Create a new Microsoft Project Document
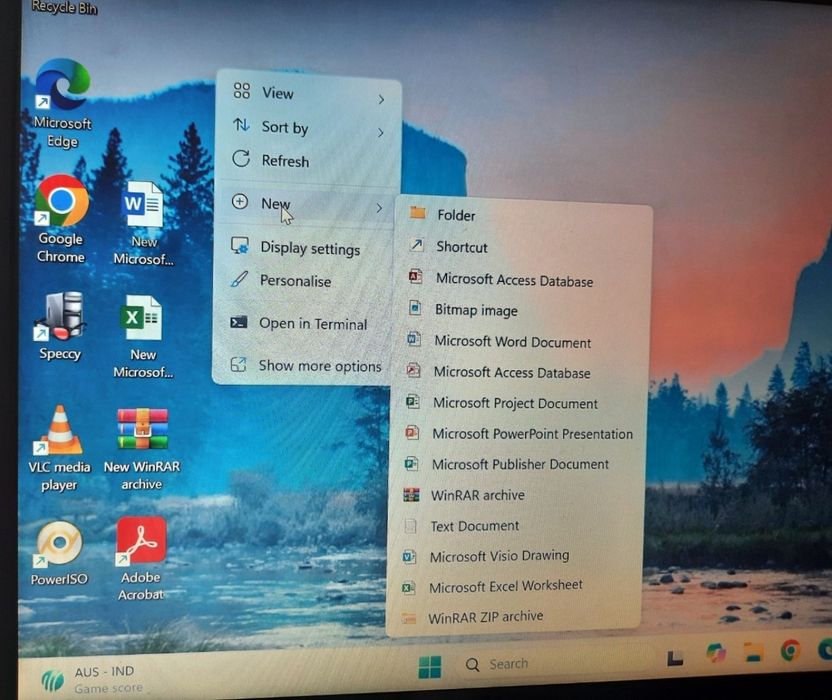832x700 pixels. [x=519, y=403]
